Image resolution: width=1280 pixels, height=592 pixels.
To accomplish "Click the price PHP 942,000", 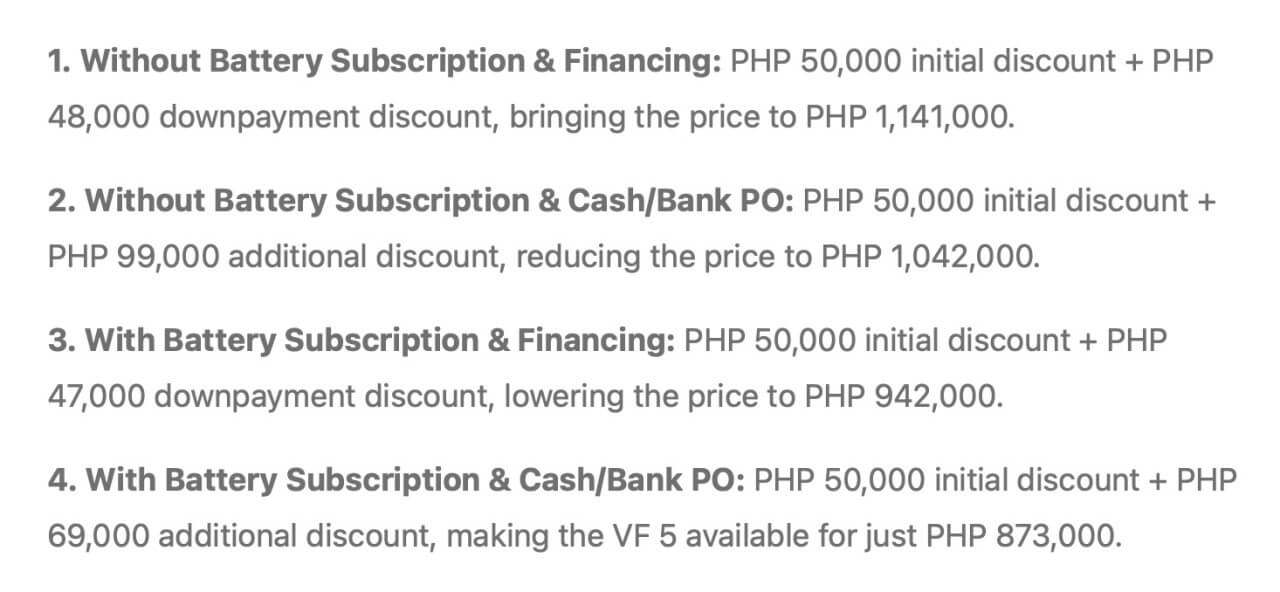I will pos(887,398).
